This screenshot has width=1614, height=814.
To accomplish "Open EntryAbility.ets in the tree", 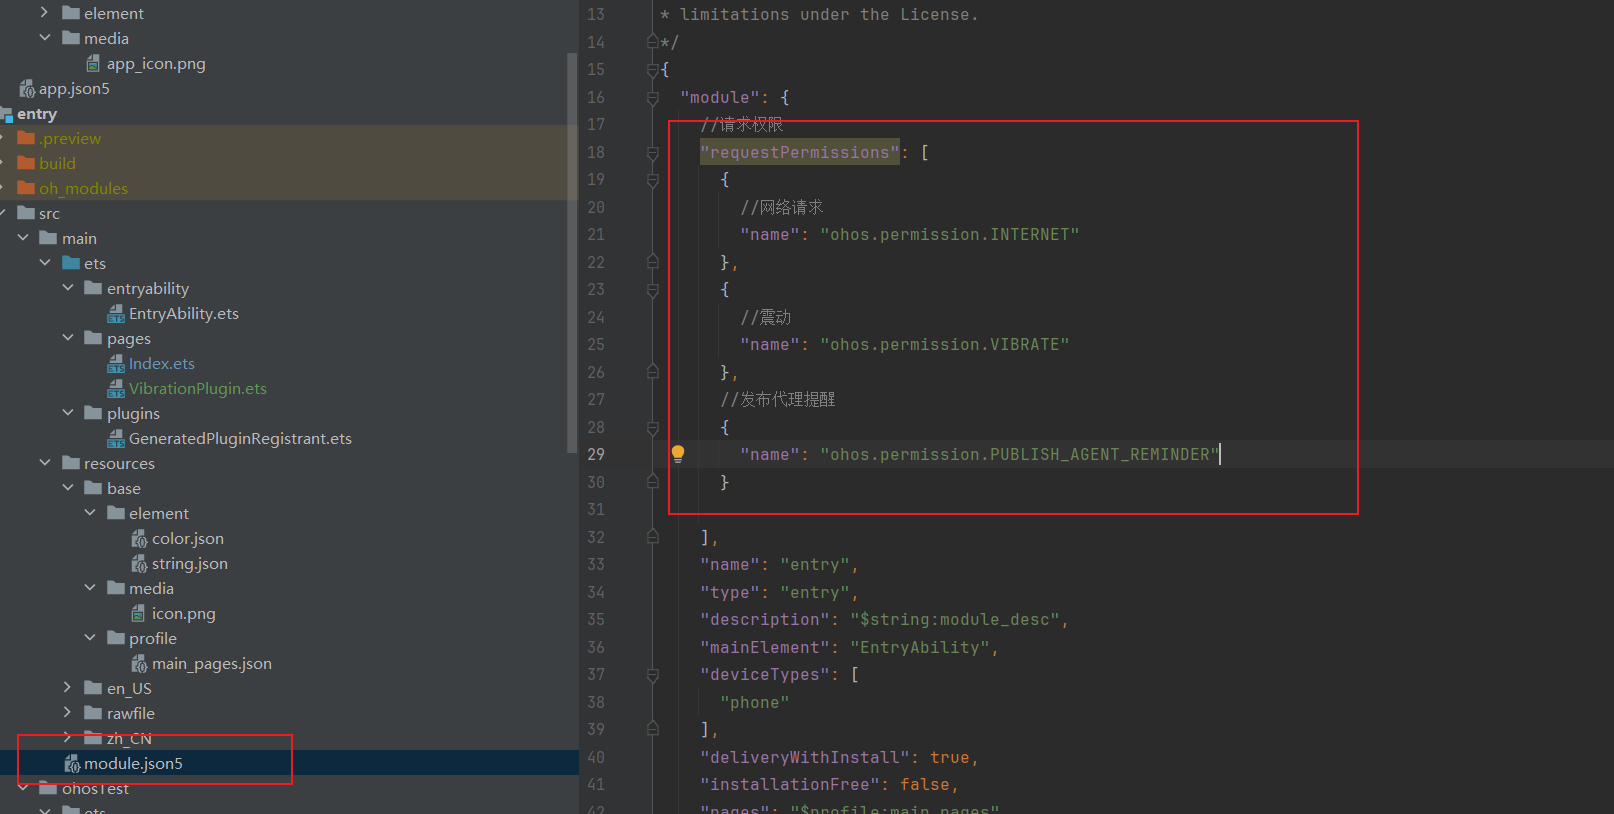I will coord(184,314).
